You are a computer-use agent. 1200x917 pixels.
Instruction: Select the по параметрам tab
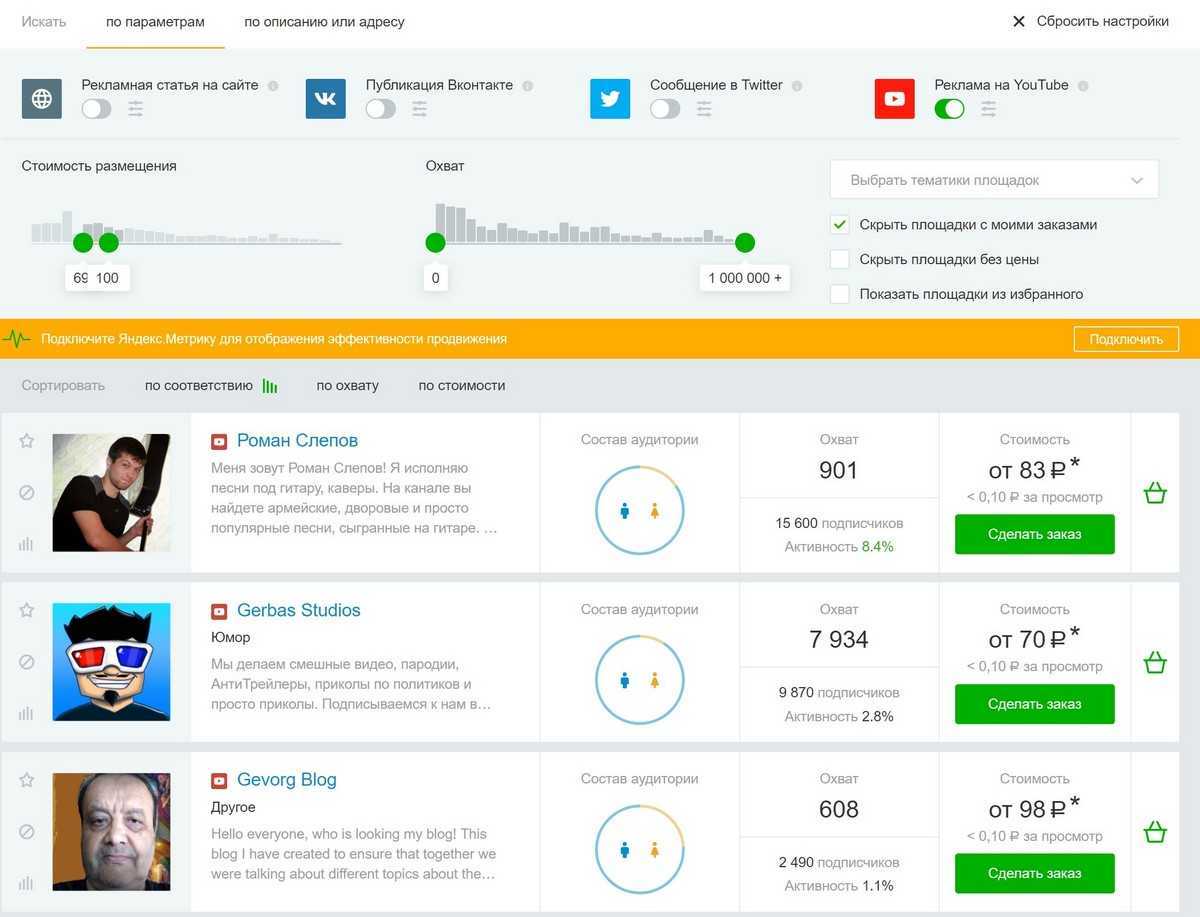[x=155, y=22]
